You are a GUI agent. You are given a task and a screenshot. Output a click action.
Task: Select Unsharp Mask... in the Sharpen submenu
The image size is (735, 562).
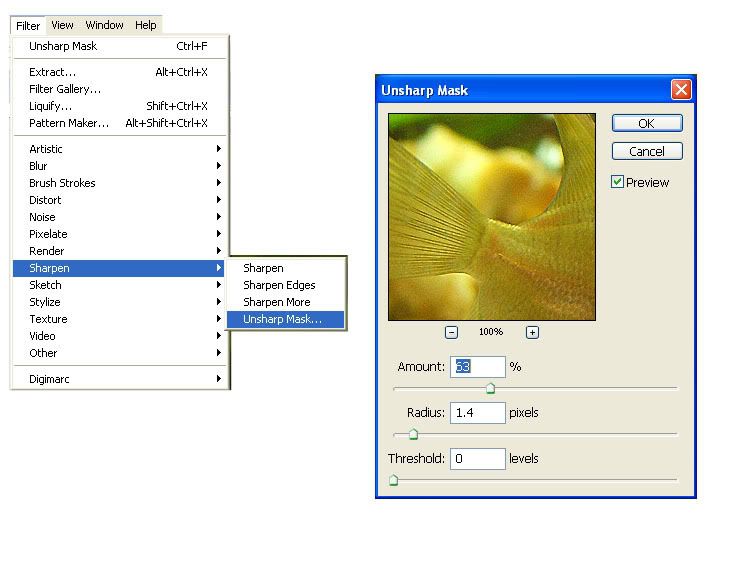tap(283, 319)
